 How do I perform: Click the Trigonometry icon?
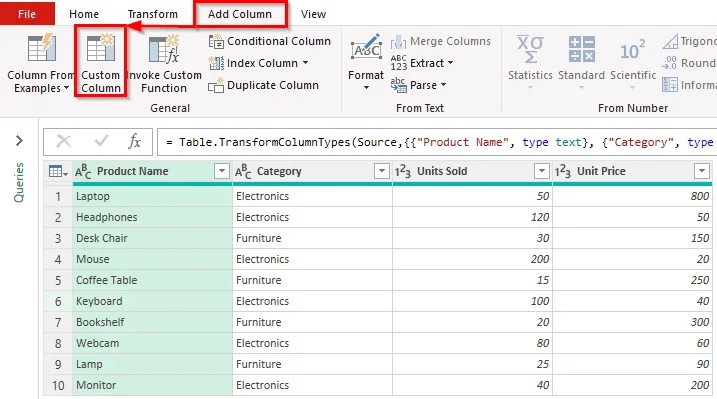[x=670, y=42]
